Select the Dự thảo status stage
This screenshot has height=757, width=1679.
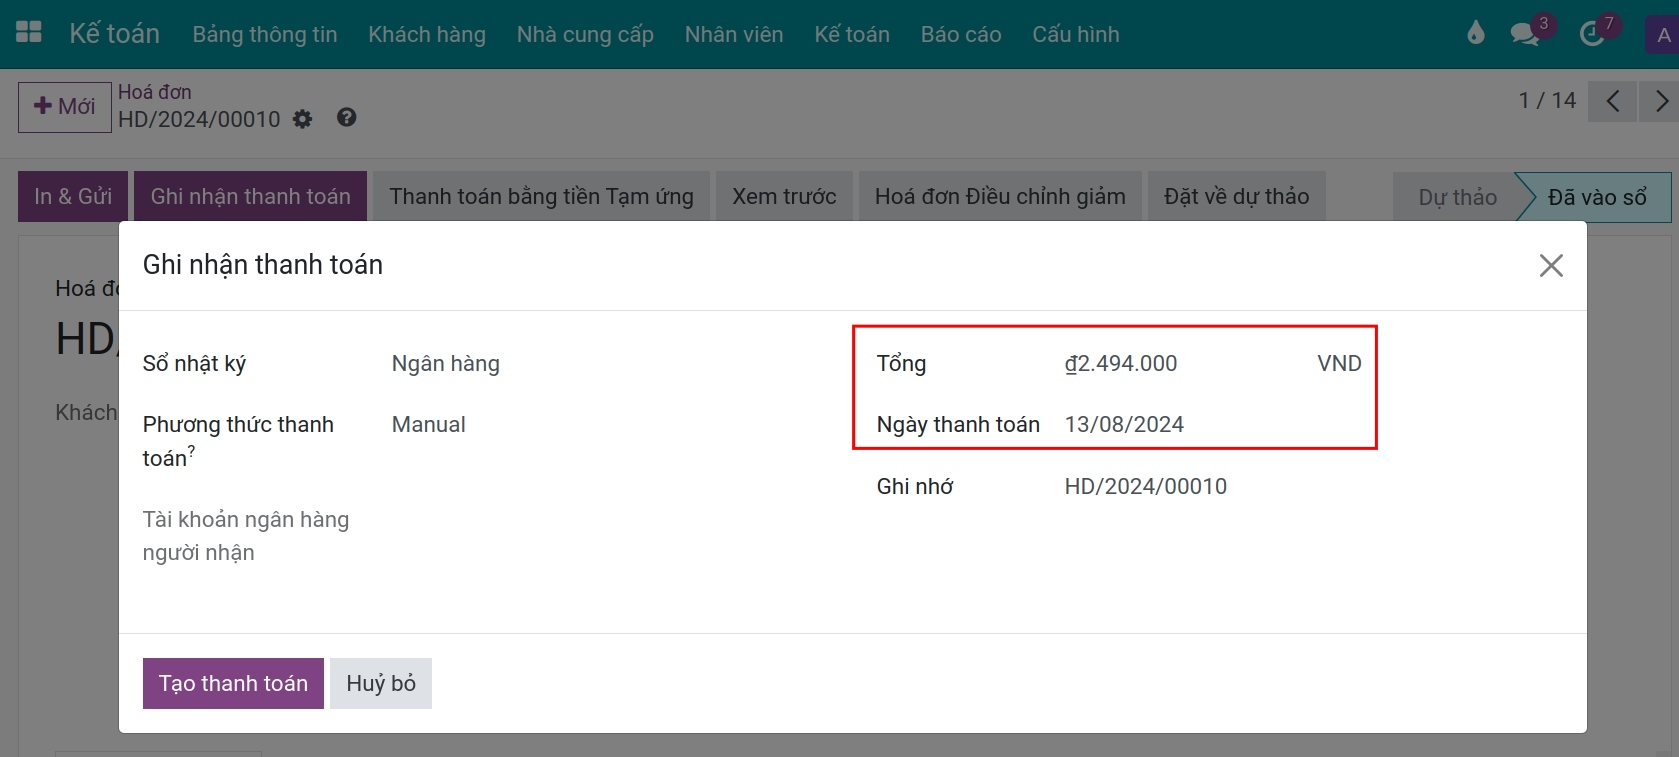(x=1457, y=197)
